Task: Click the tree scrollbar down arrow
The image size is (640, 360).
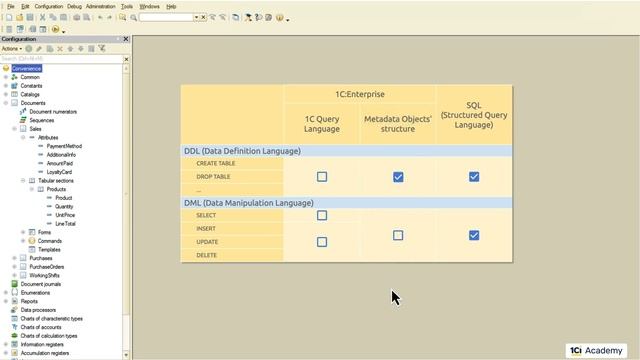Action: [126, 355]
